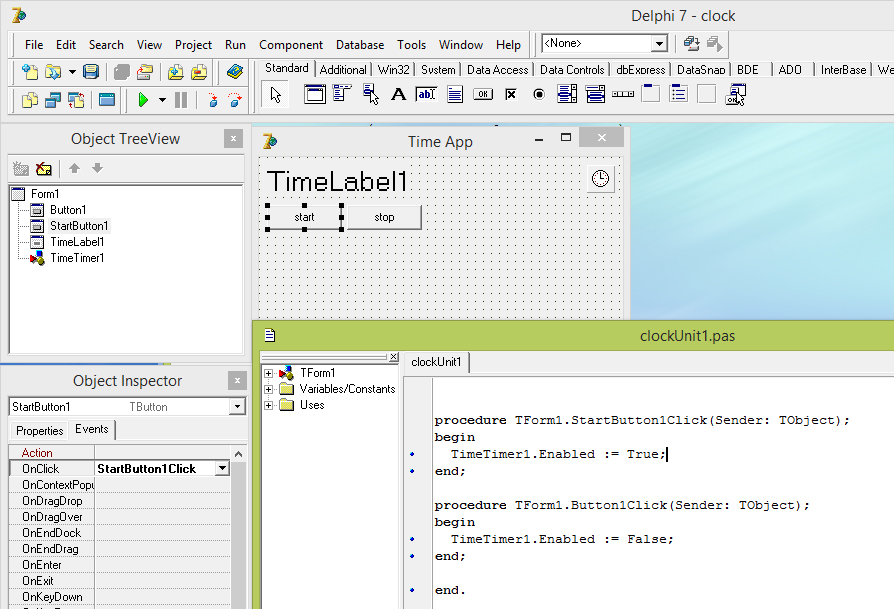This screenshot has width=894, height=609.
Task: Open the File menu
Action: pos(34,44)
